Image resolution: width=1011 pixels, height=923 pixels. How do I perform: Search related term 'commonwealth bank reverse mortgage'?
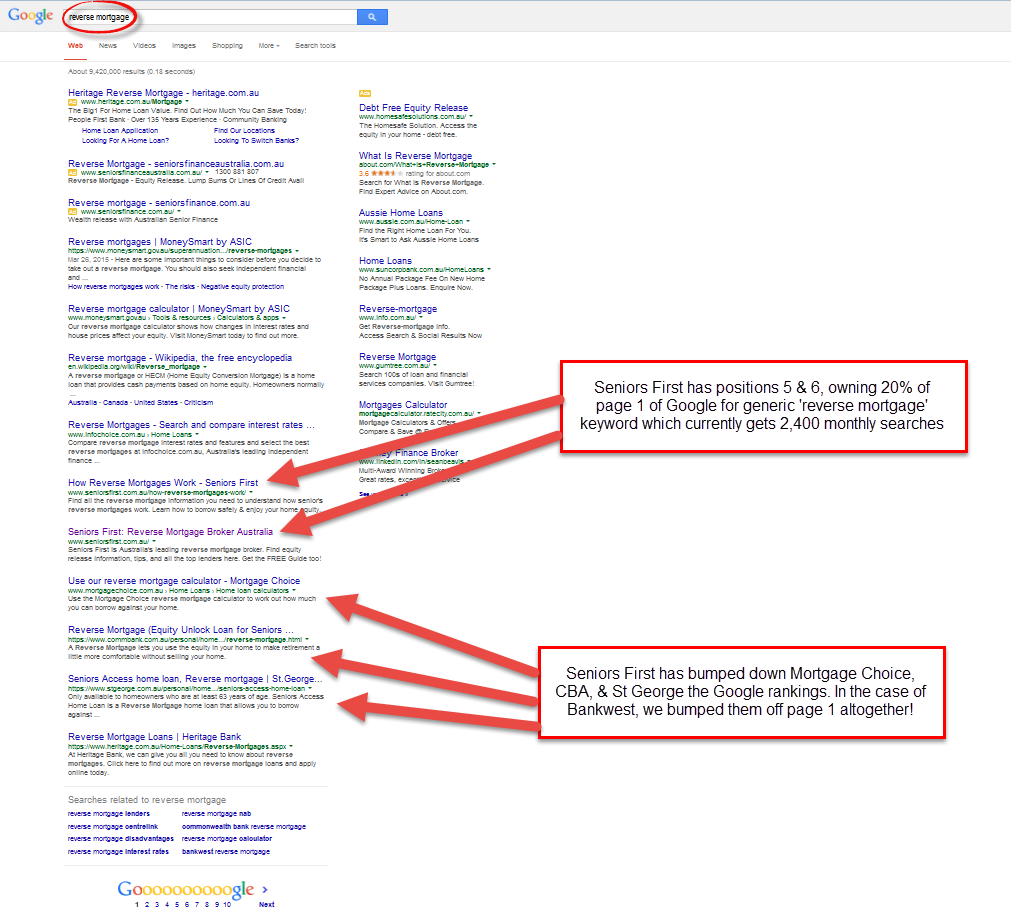244,827
